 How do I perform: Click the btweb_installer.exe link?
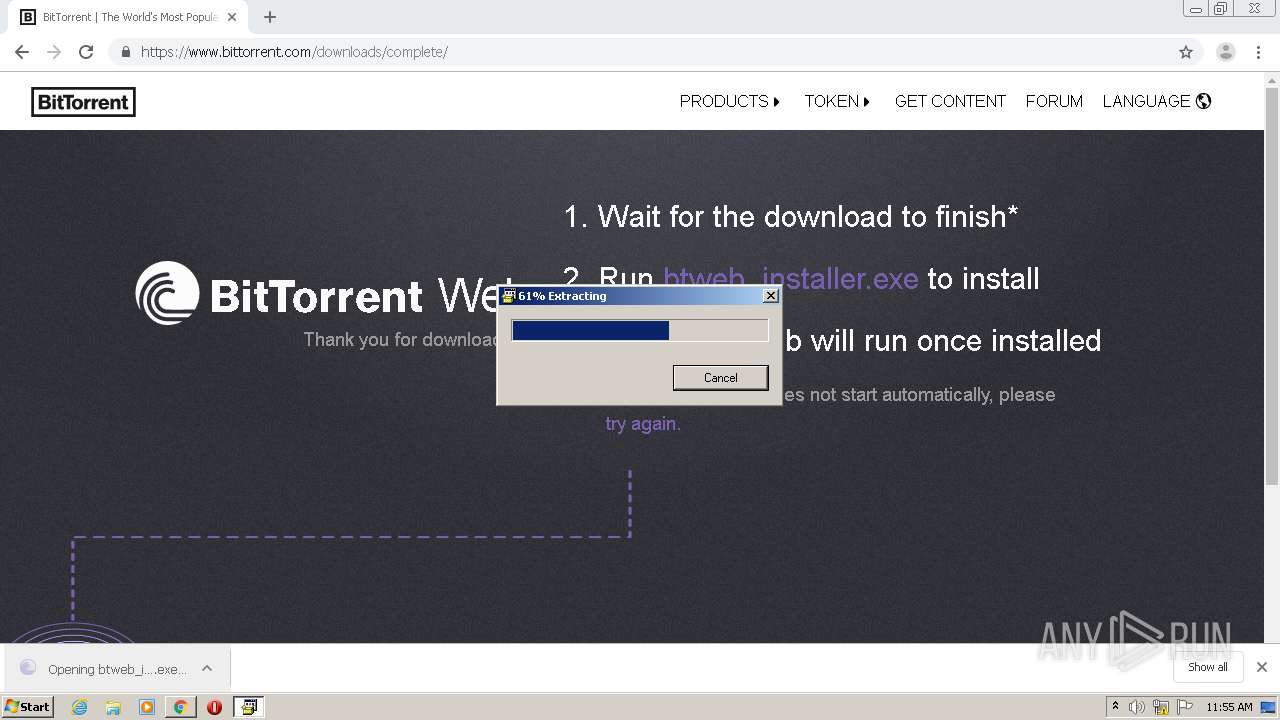pyautogui.click(x=791, y=278)
